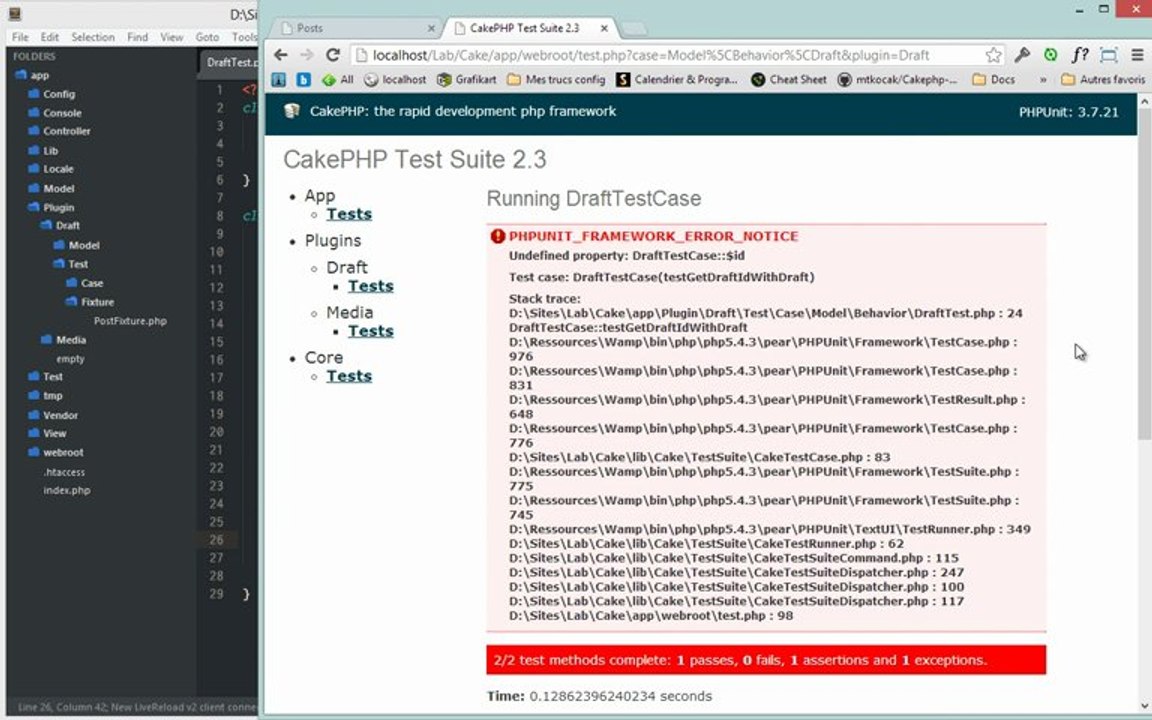Open the Chrome hamburger menu
The width and height of the screenshot is (1152, 720).
click(1137, 55)
